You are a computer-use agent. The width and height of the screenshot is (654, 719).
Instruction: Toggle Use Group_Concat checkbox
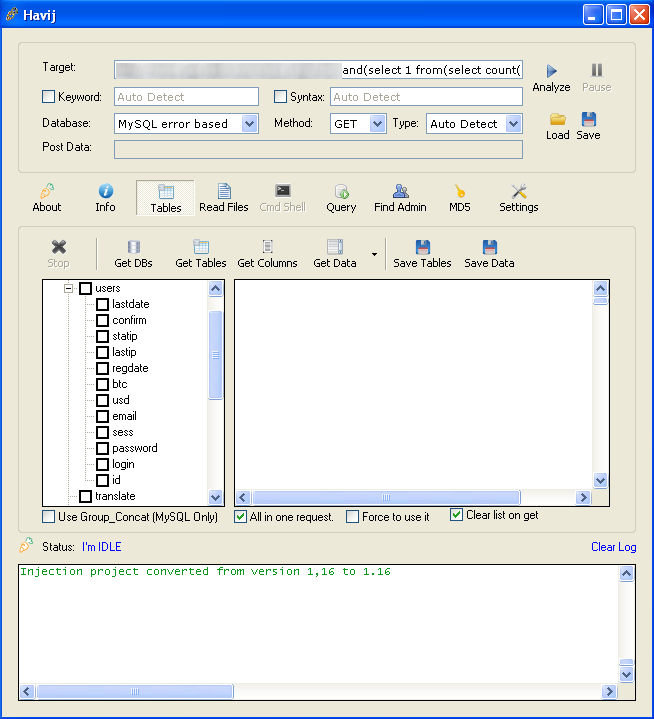click(48, 517)
